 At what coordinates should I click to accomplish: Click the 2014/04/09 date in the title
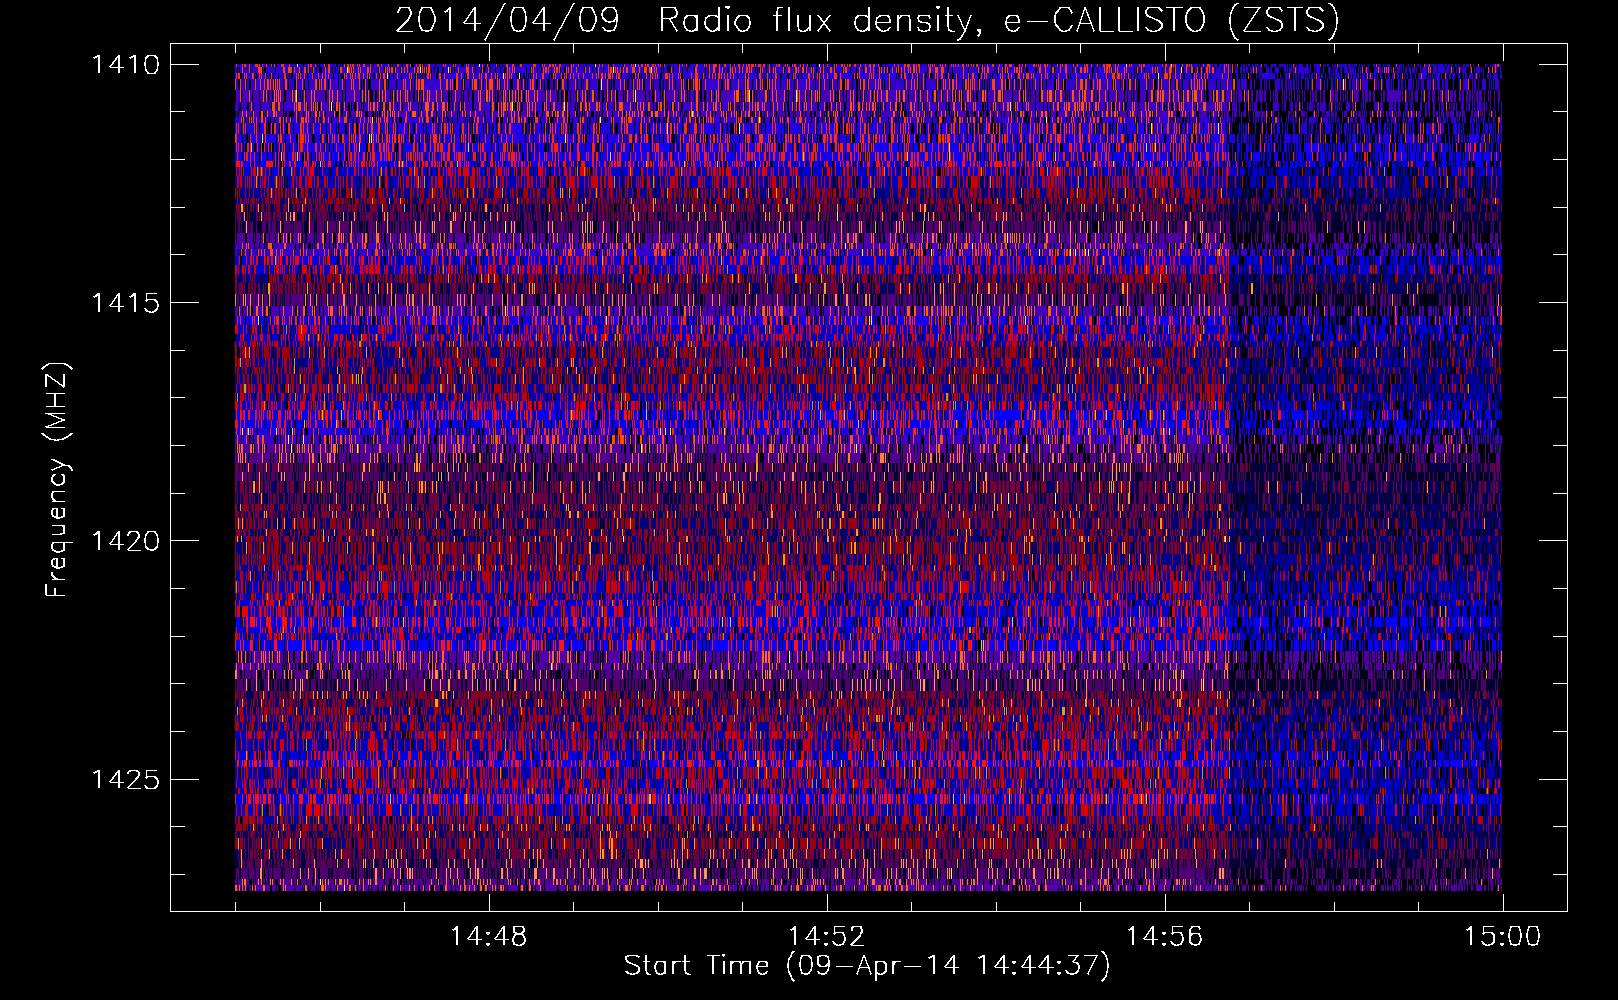point(507,21)
